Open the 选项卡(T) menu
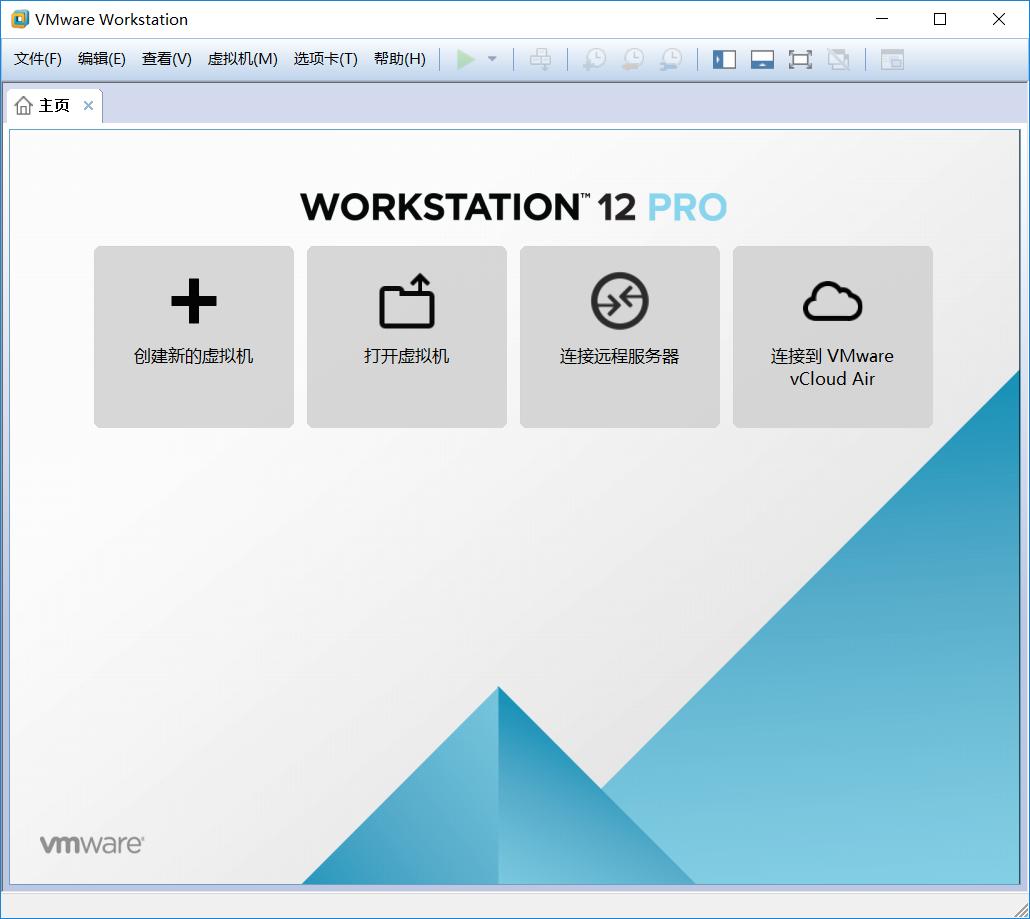Image resolution: width=1030 pixels, height=919 pixels. pos(325,59)
